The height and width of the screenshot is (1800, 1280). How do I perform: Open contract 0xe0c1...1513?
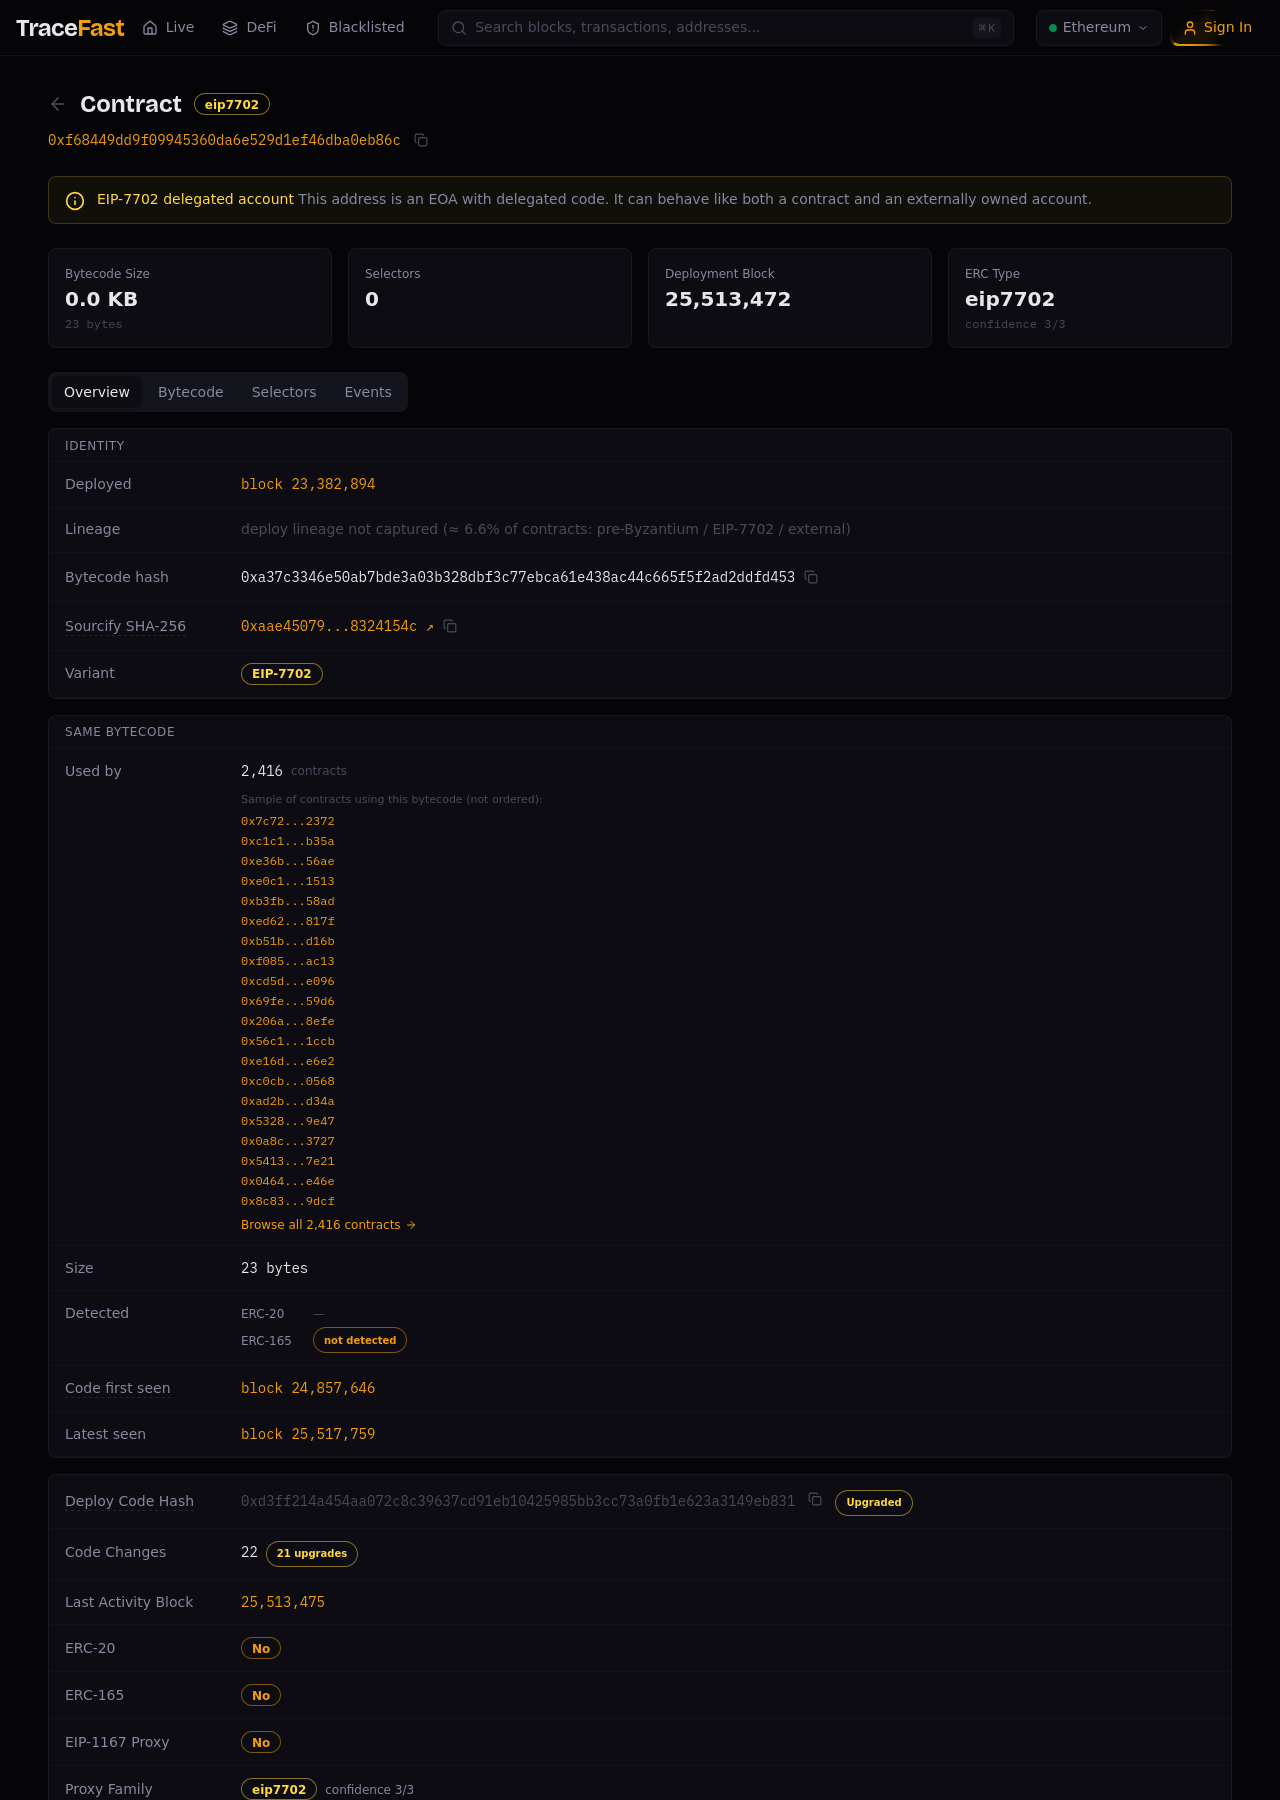[x=288, y=881]
